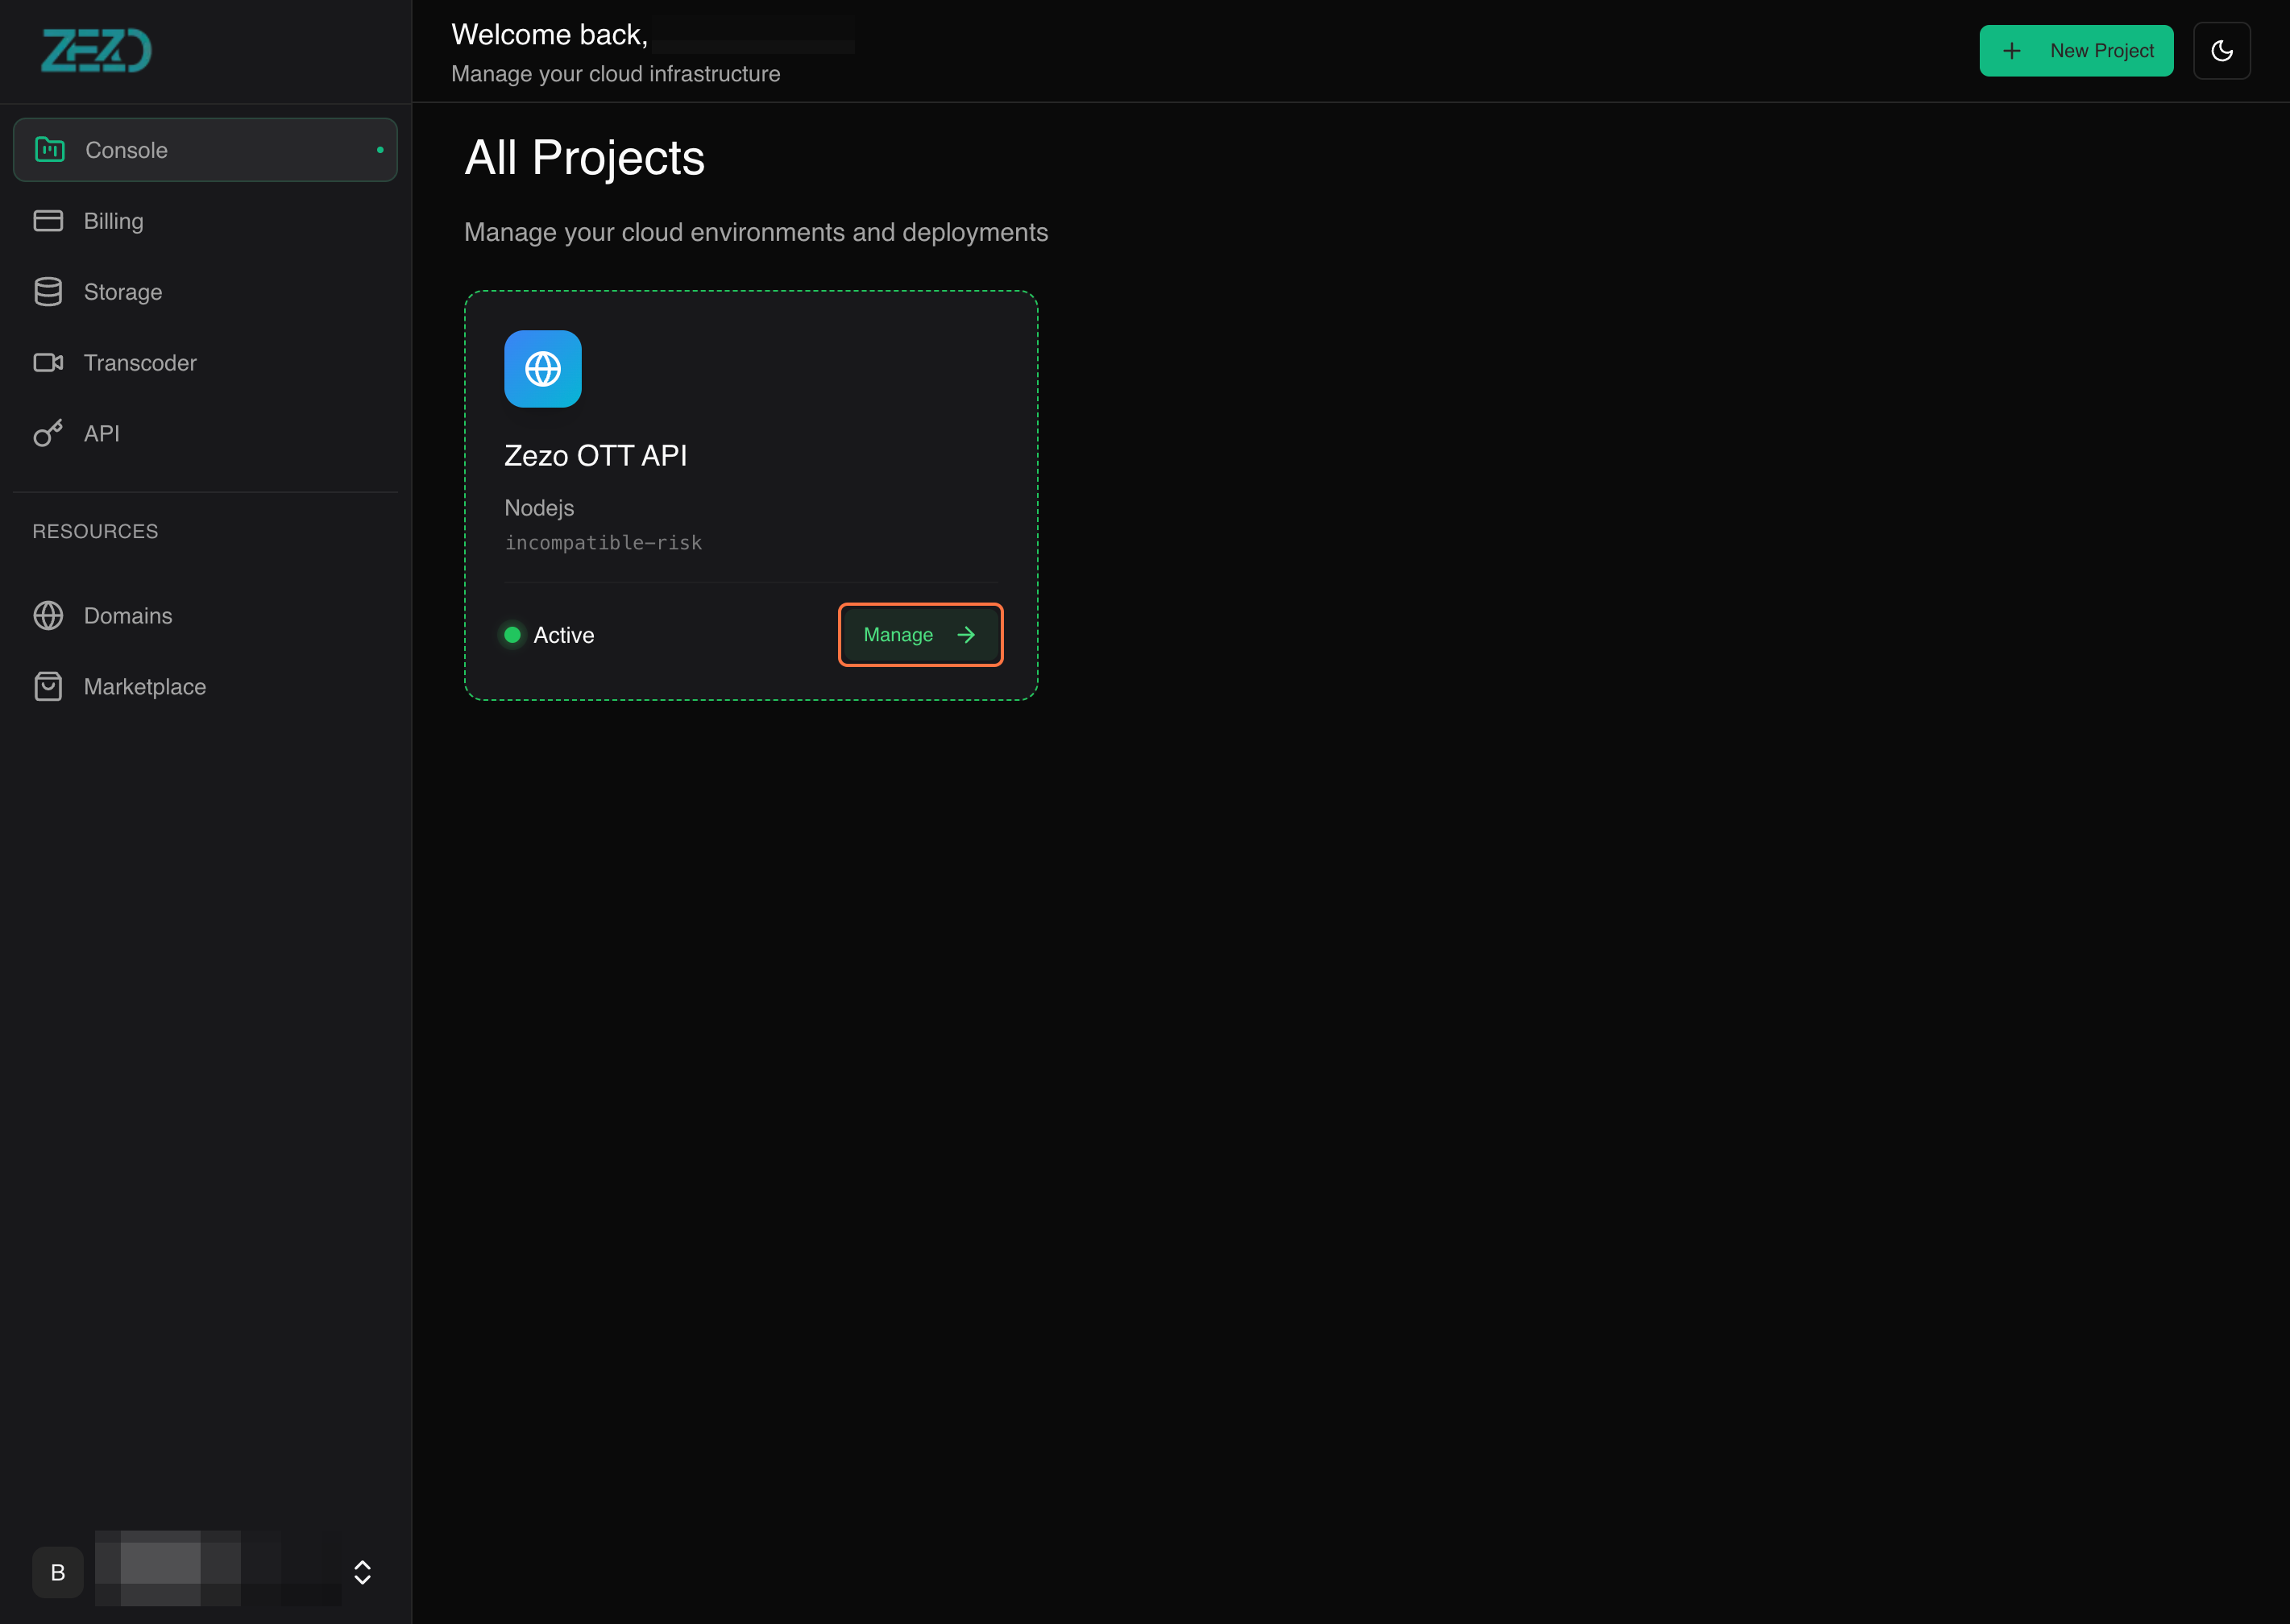Image resolution: width=2290 pixels, height=1624 pixels.
Task: Click the Domains globe icon in sidebar
Action: click(48, 616)
